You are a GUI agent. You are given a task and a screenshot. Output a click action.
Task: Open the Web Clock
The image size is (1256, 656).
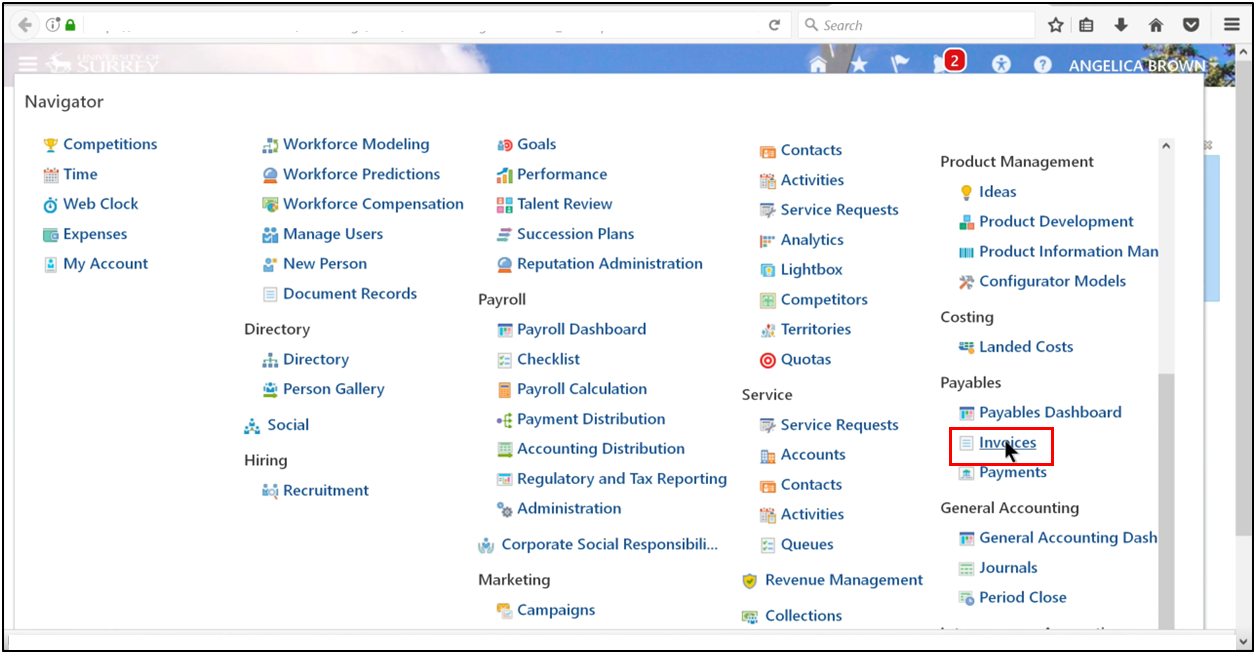(x=100, y=203)
